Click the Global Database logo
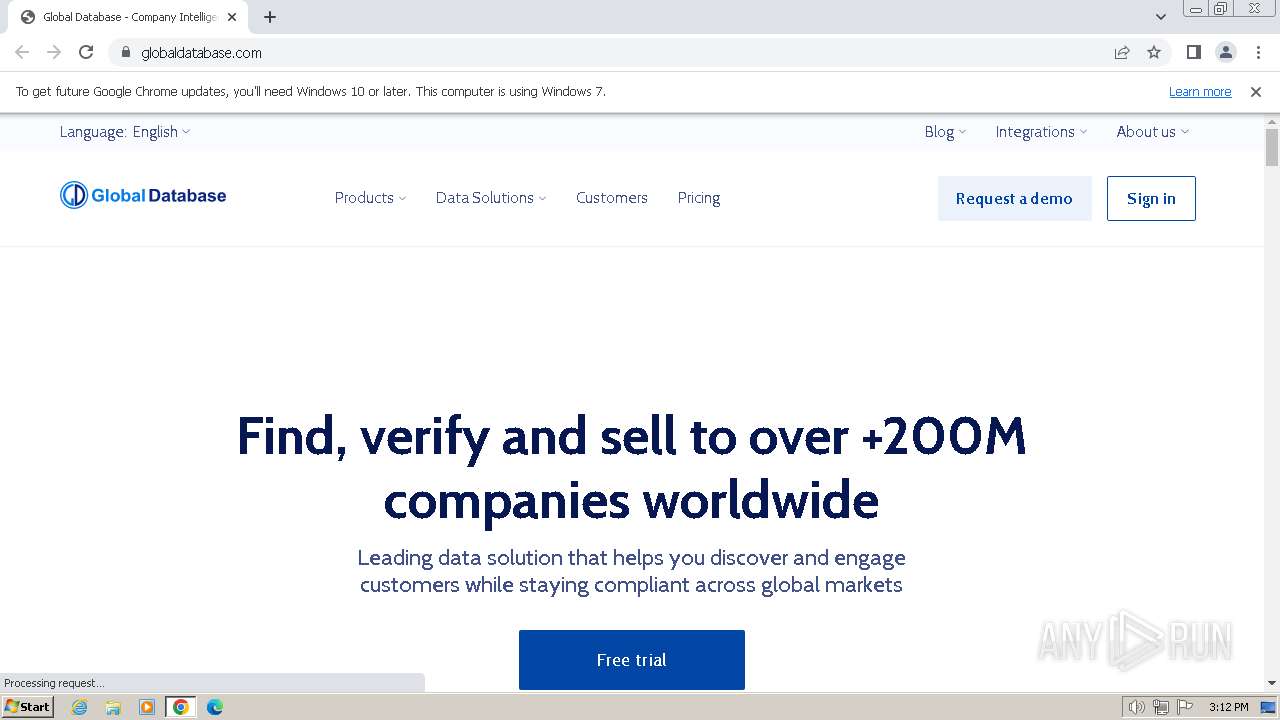Image resolution: width=1280 pixels, height=720 pixels. (143, 195)
